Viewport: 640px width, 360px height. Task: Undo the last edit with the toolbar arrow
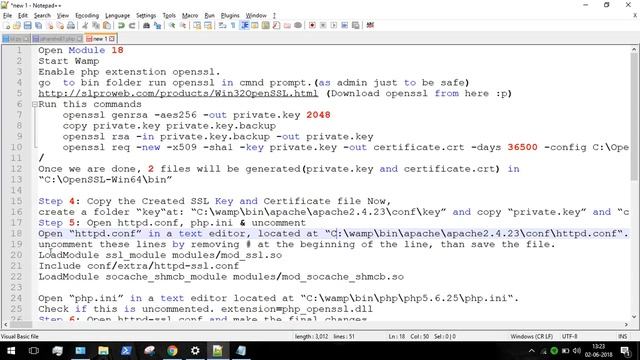pos(121,25)
